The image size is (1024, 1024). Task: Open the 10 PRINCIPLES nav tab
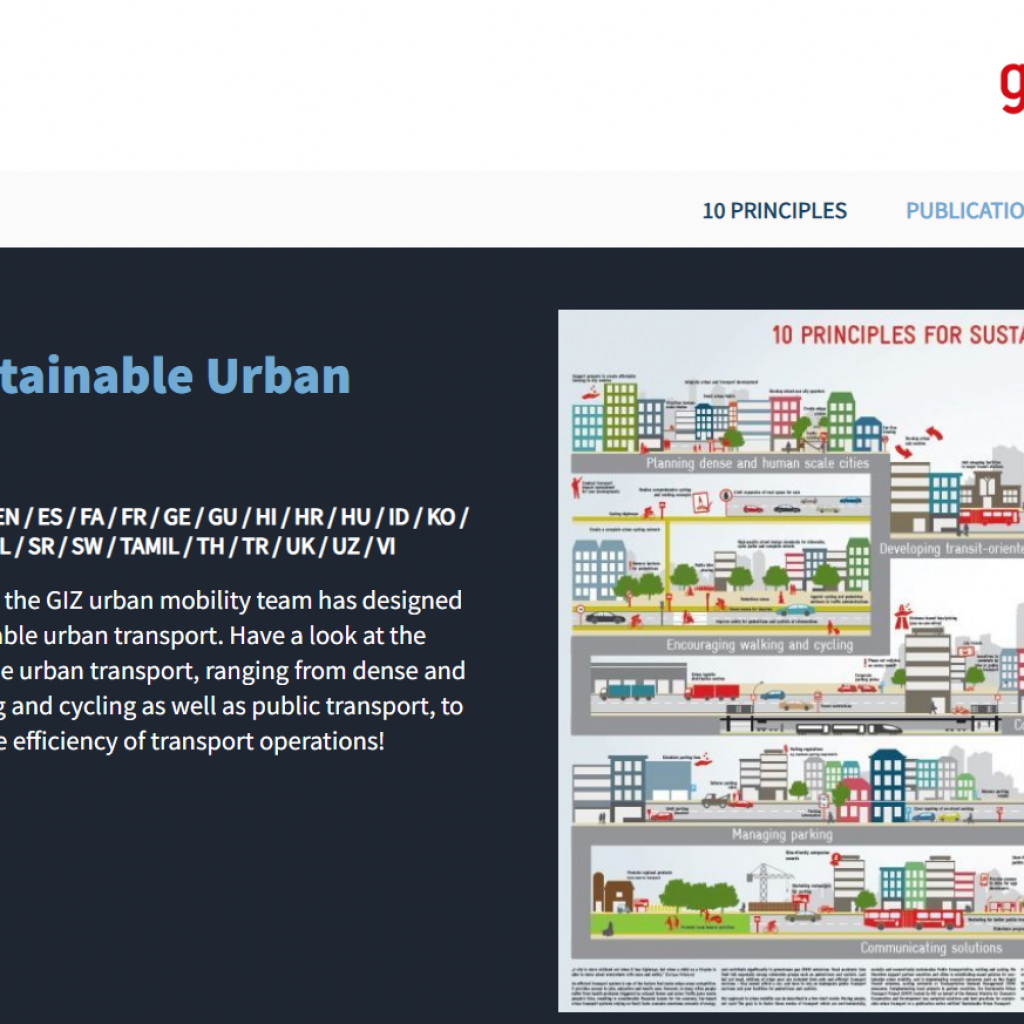(774, 211)
